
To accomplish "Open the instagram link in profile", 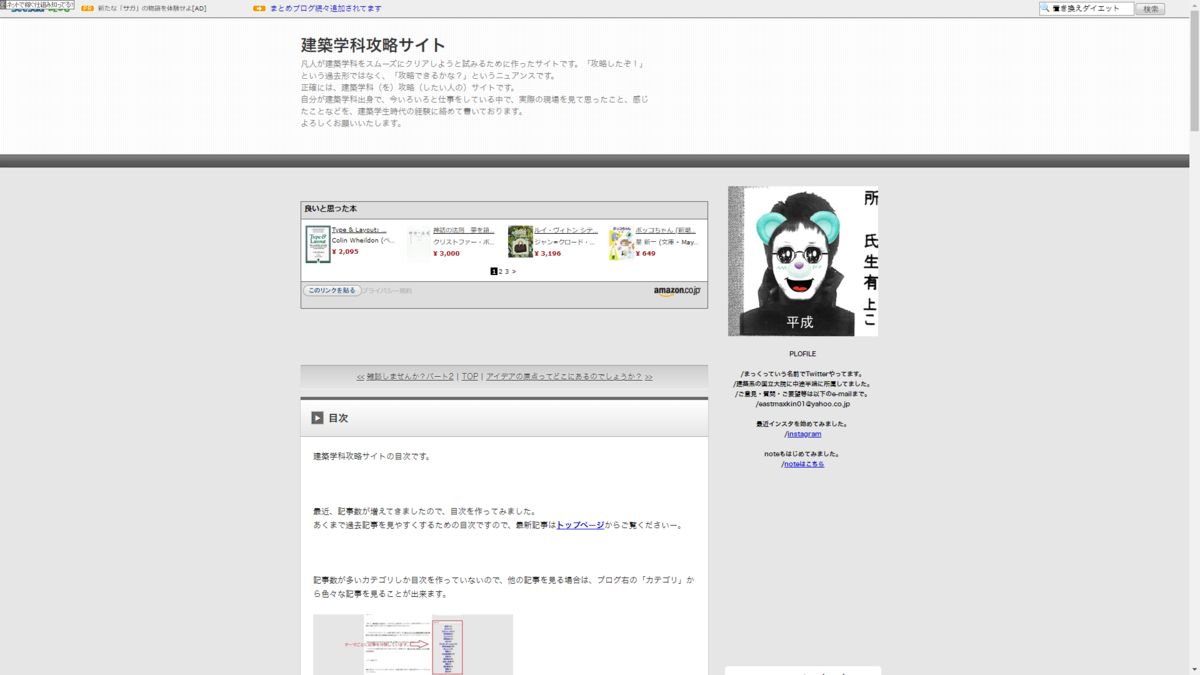I will click(803, 434).
